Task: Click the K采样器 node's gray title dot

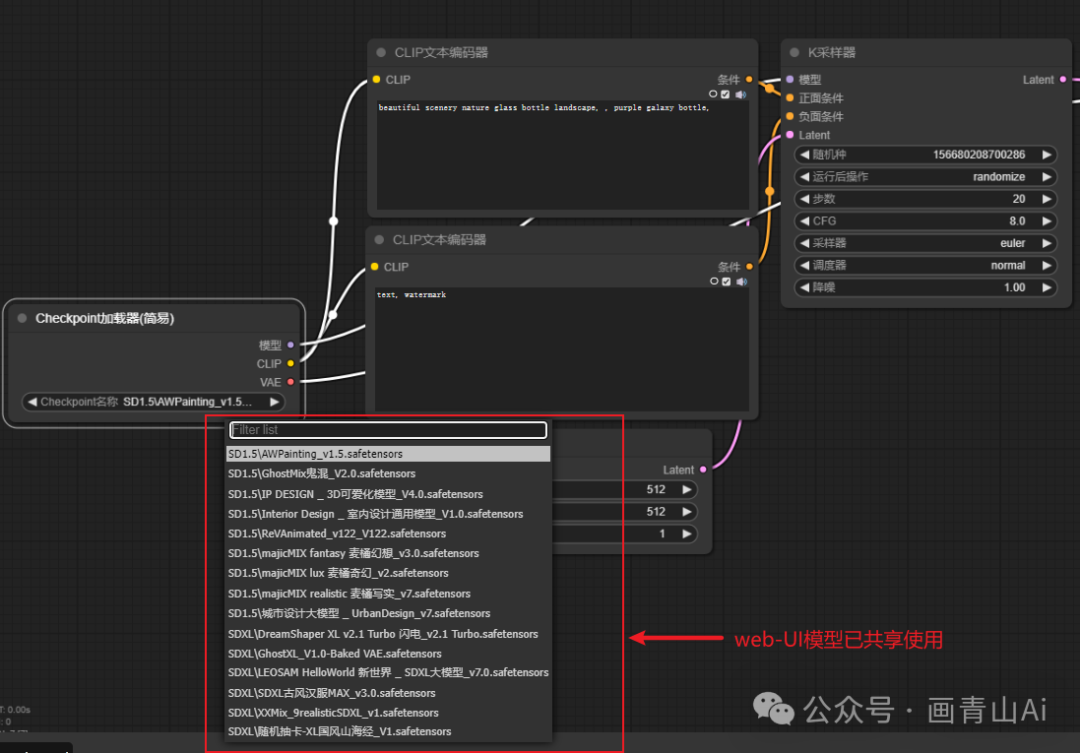Action: (794, 52)
